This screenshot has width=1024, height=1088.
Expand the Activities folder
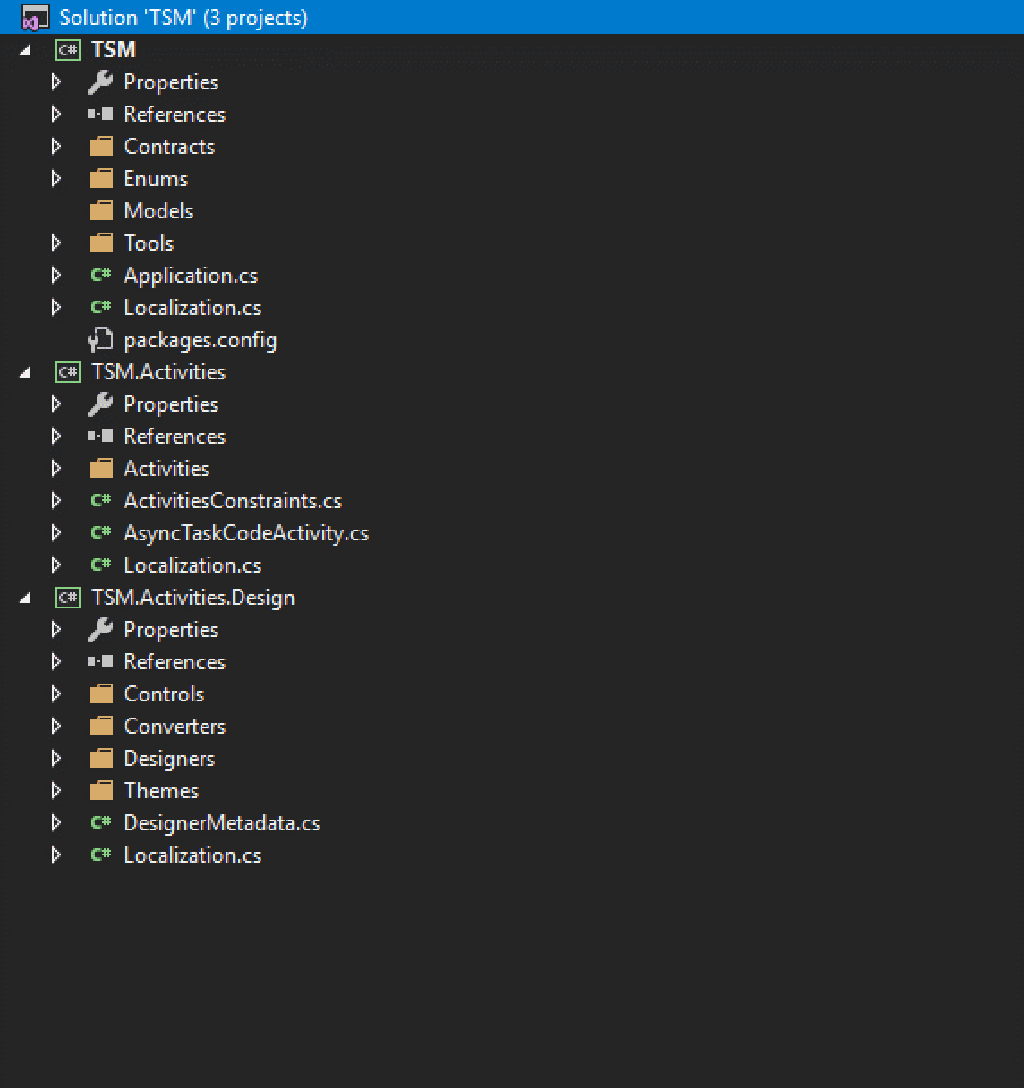pyautogui.click(x=56, y=469)
